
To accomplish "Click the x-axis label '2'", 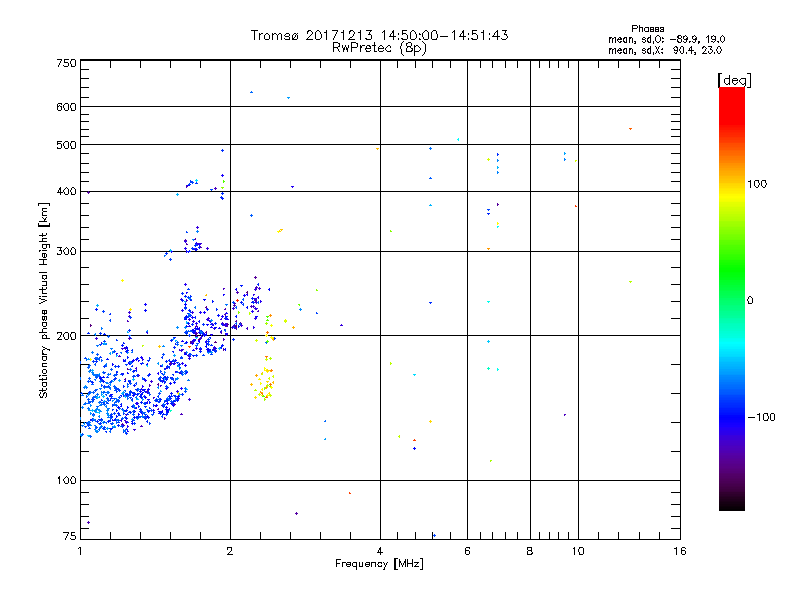I will pyautogui.click(x=230, y=551).
